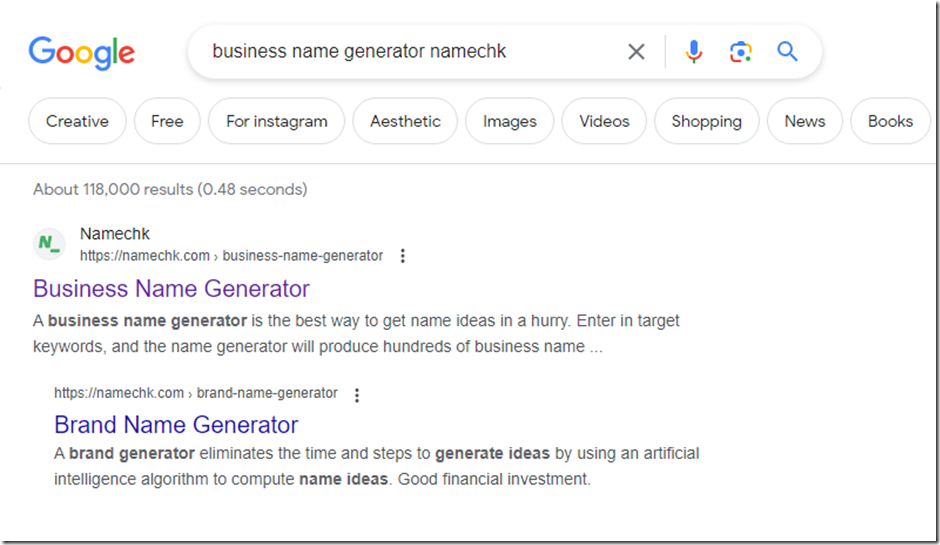Screen dimensions: 940x545
Task: Select the Free filter chip
Action: point(167,121)
